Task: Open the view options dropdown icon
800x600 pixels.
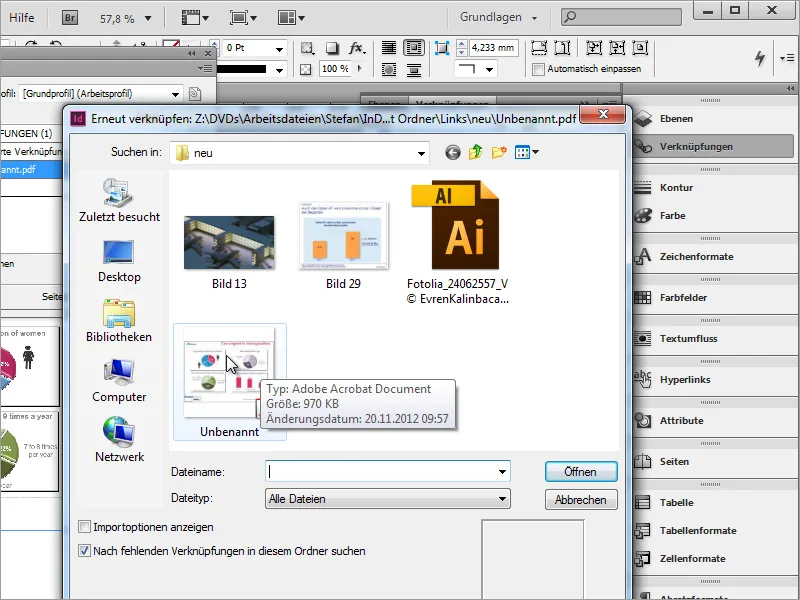Action: pyautogui.click(x=195, y=18)
